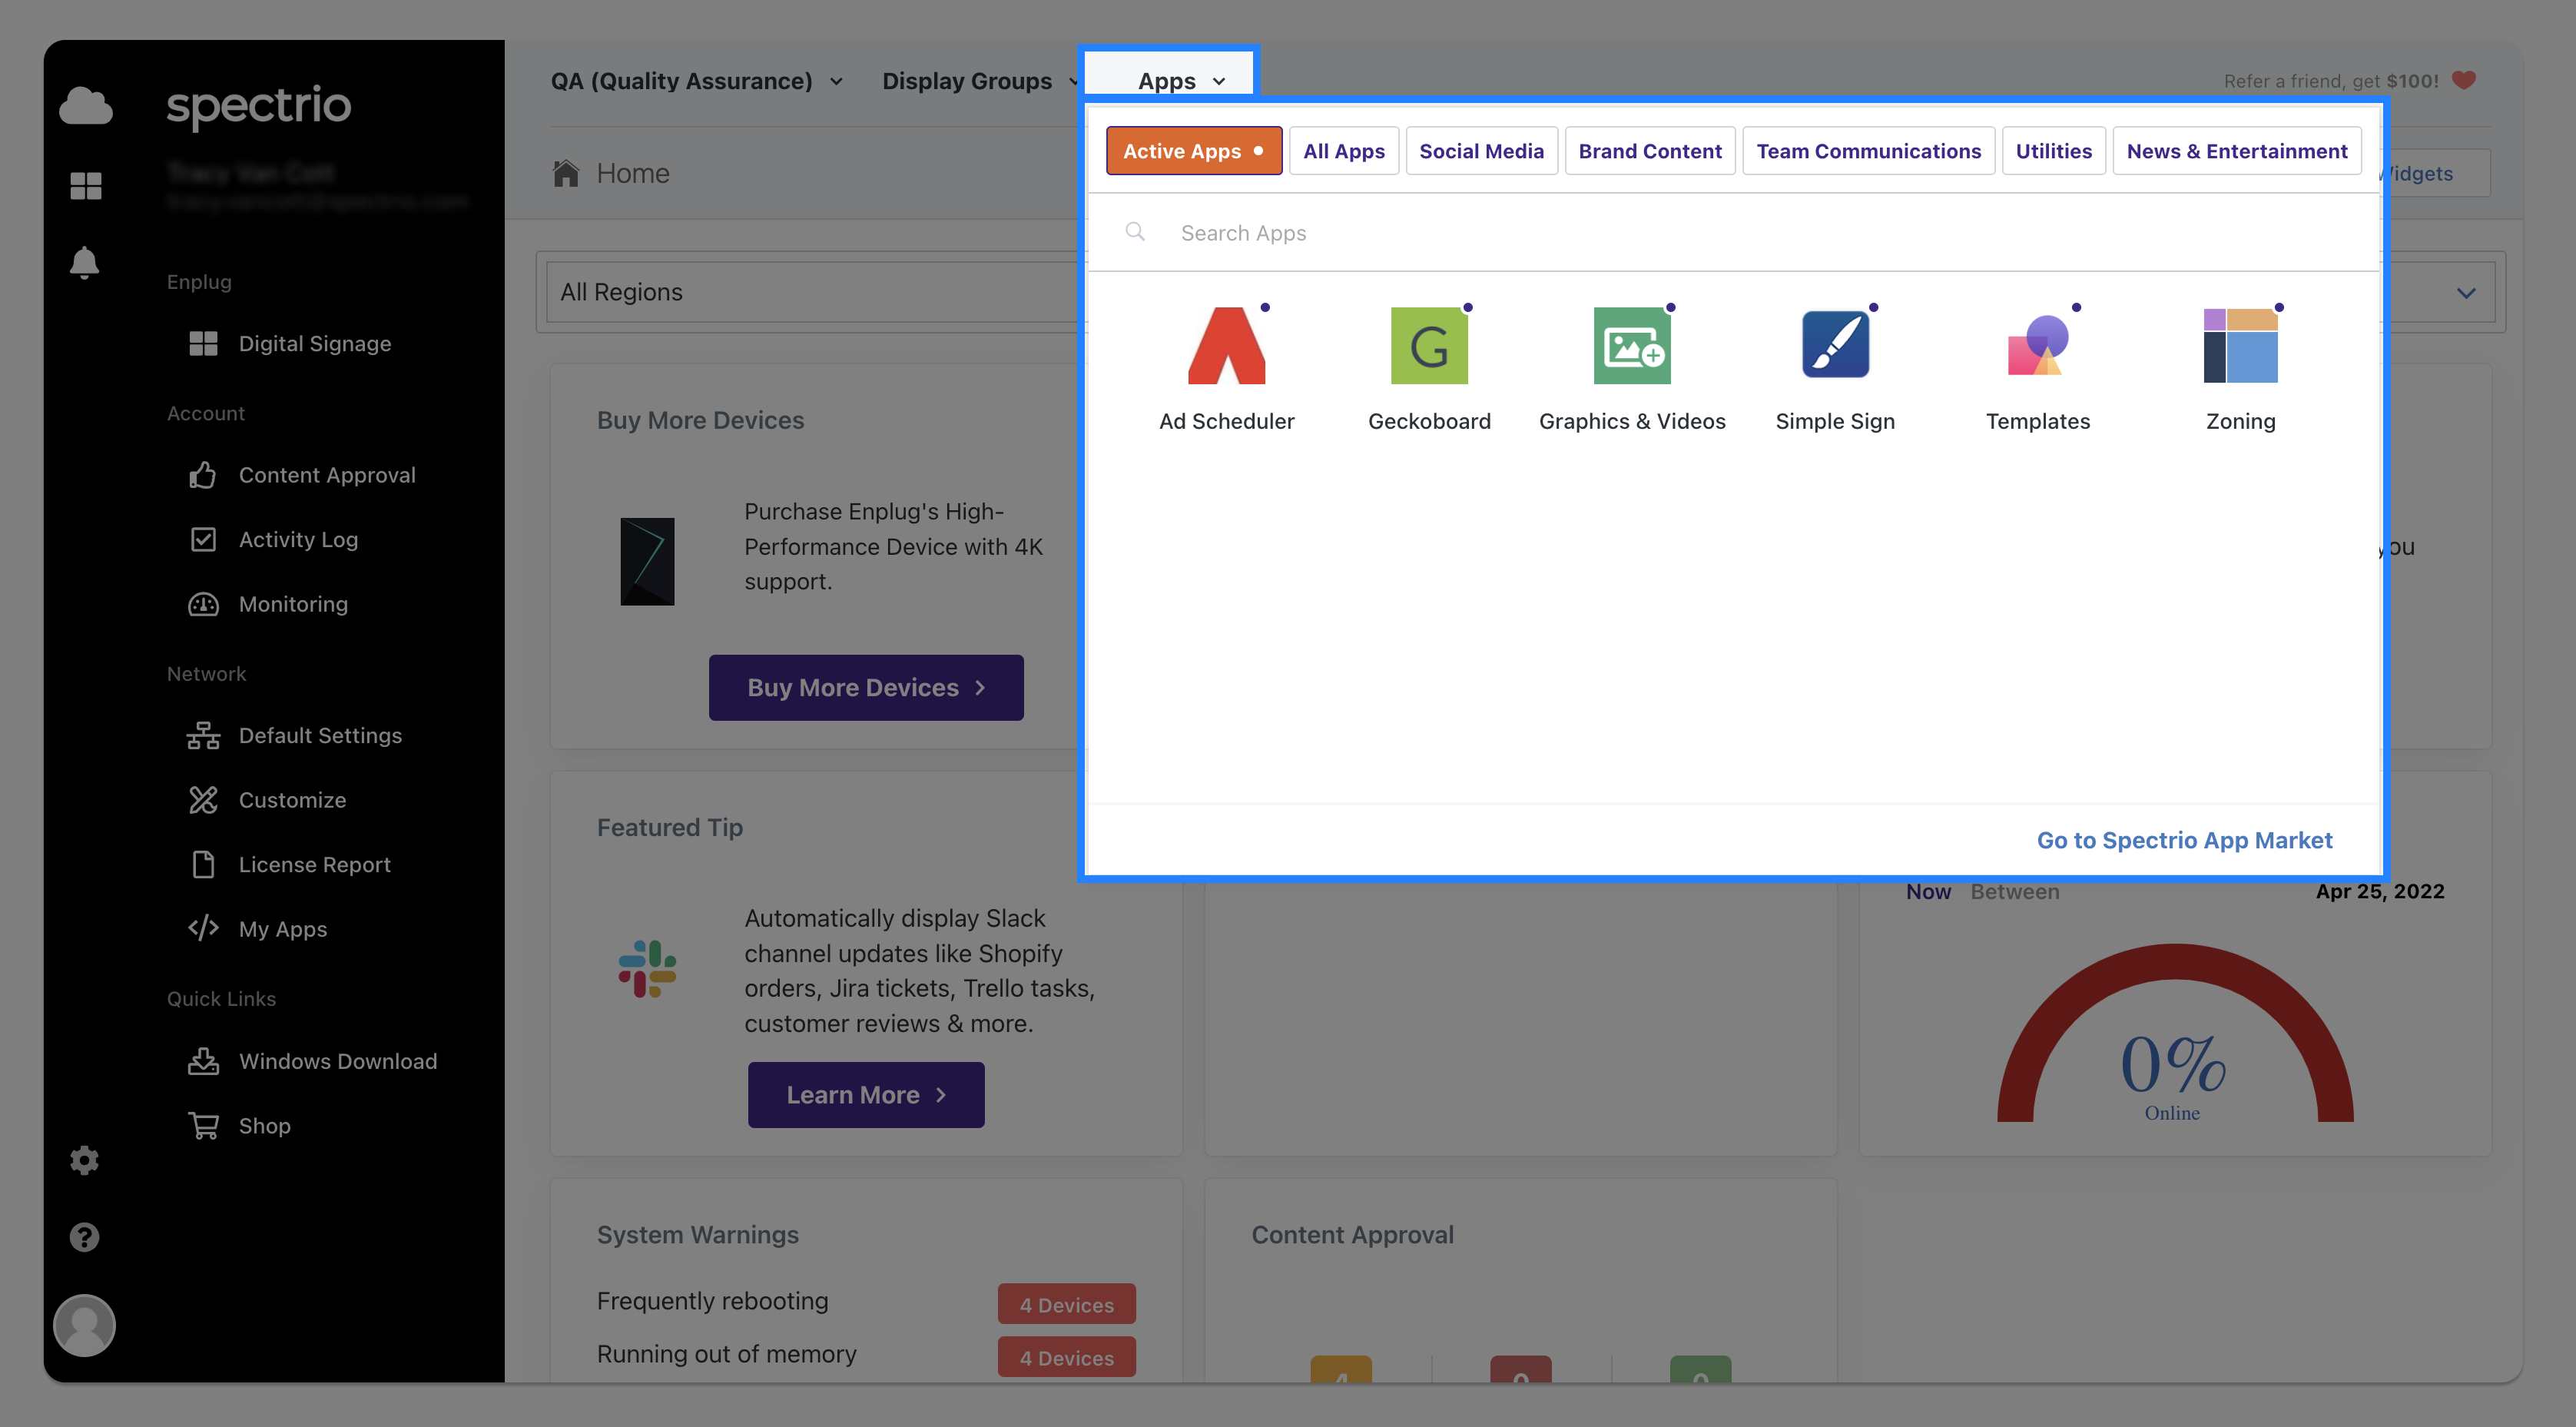Viewport: 2576px width, 1427px height.
Task: Click the notifications bell icon
Action: (84, 263)
